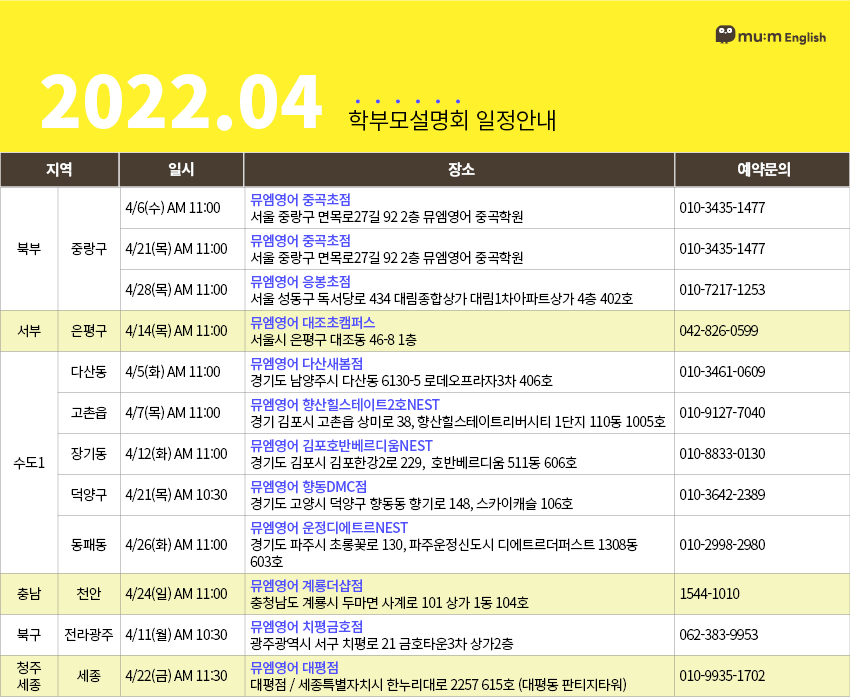Click phone number 062-383-9953

pyautogui.click(x=719, y=635)
